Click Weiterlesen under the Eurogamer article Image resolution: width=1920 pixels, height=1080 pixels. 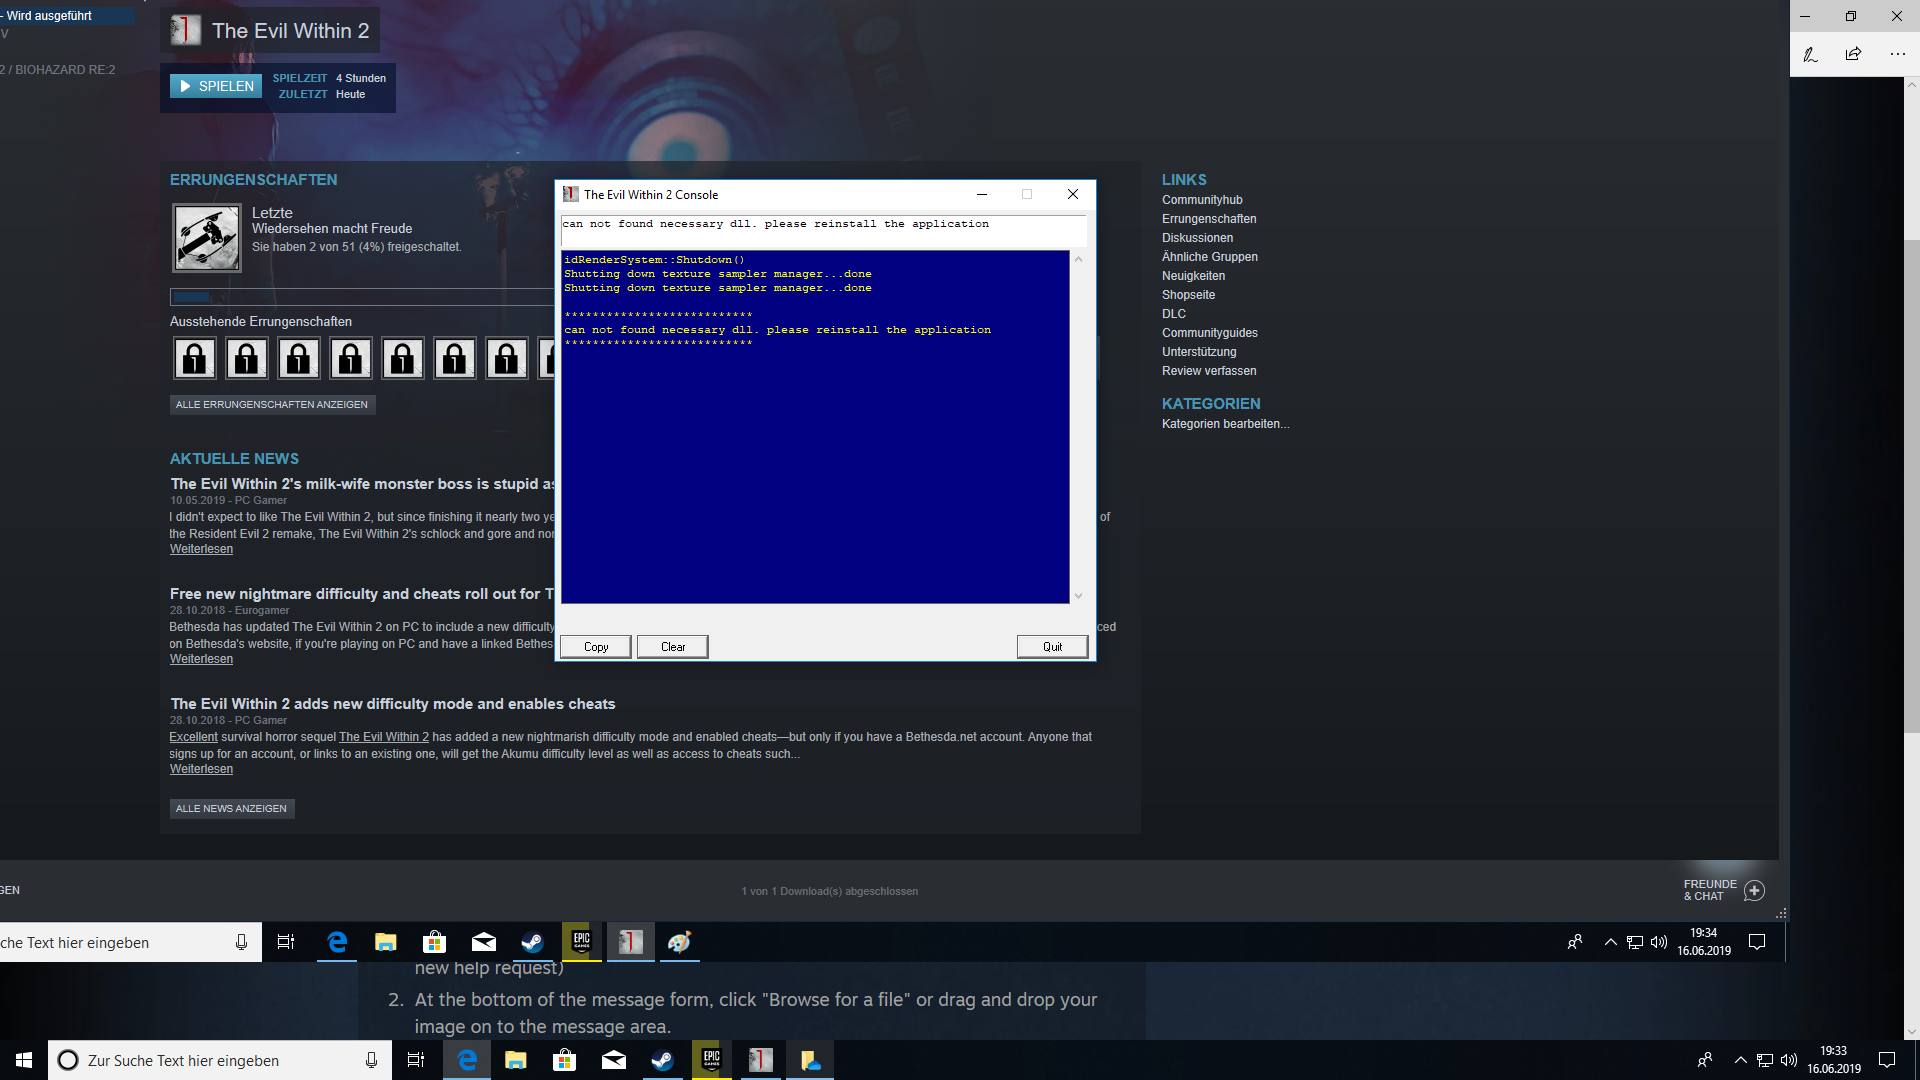click(201, 659)
